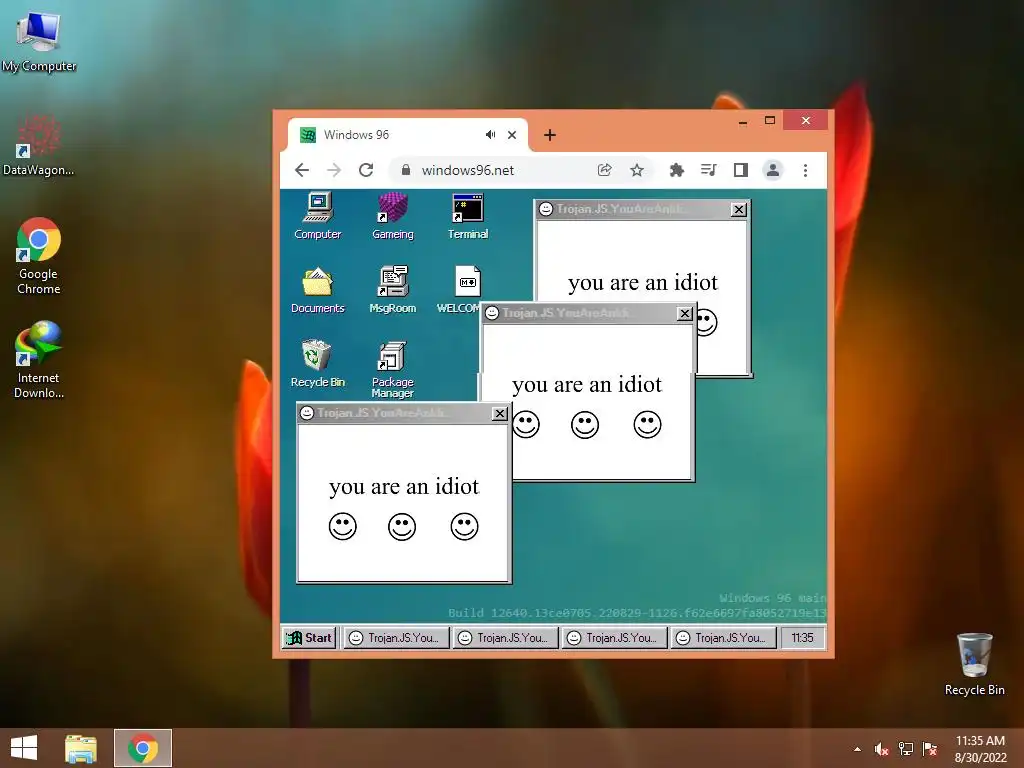
Task: Reload the windows96.net page
Action: (x=366, y=170)
